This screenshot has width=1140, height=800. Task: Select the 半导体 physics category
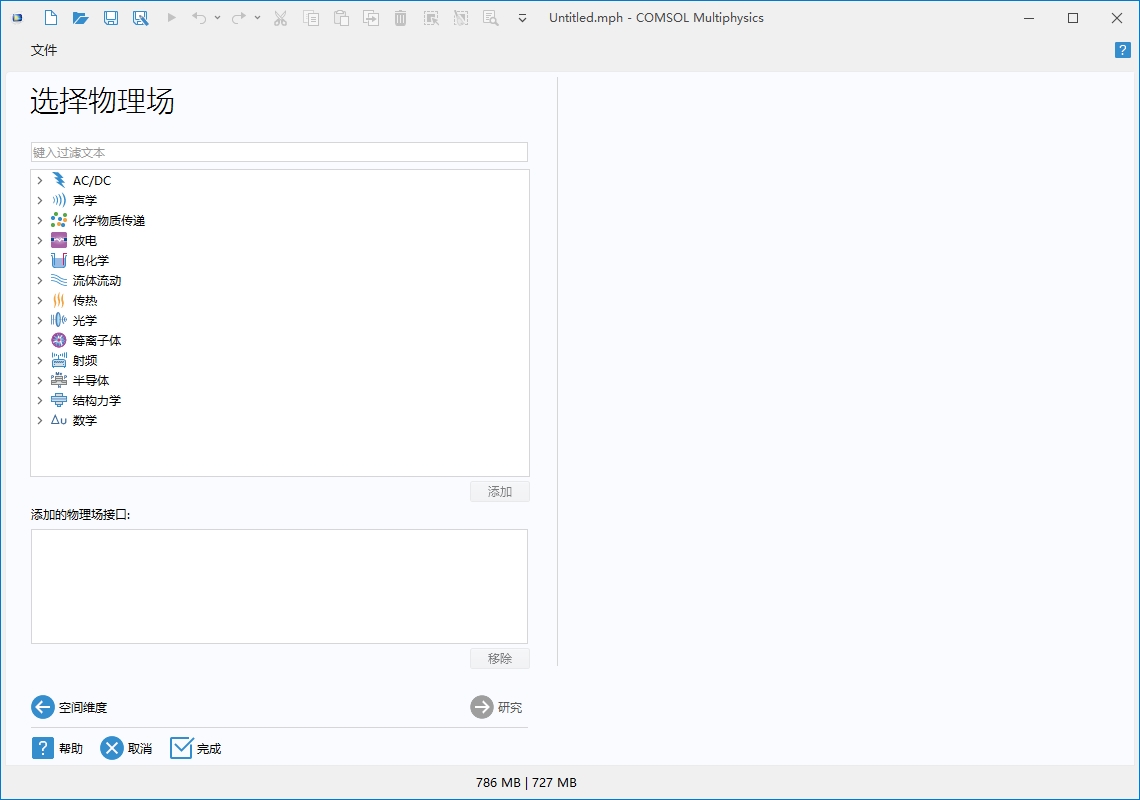[x=91, y=381]
